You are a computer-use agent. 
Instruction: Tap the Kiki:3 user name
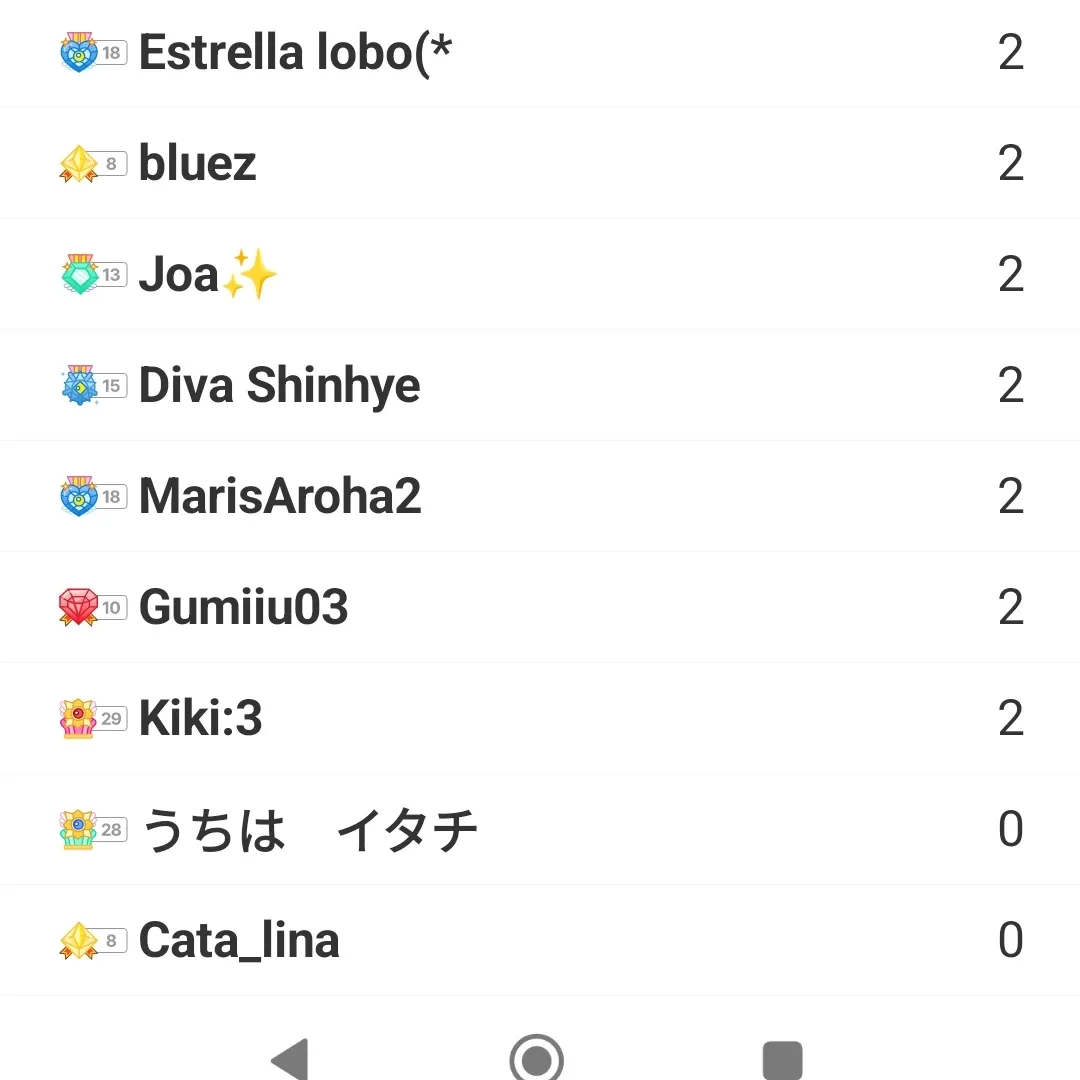tap(200, 719)
